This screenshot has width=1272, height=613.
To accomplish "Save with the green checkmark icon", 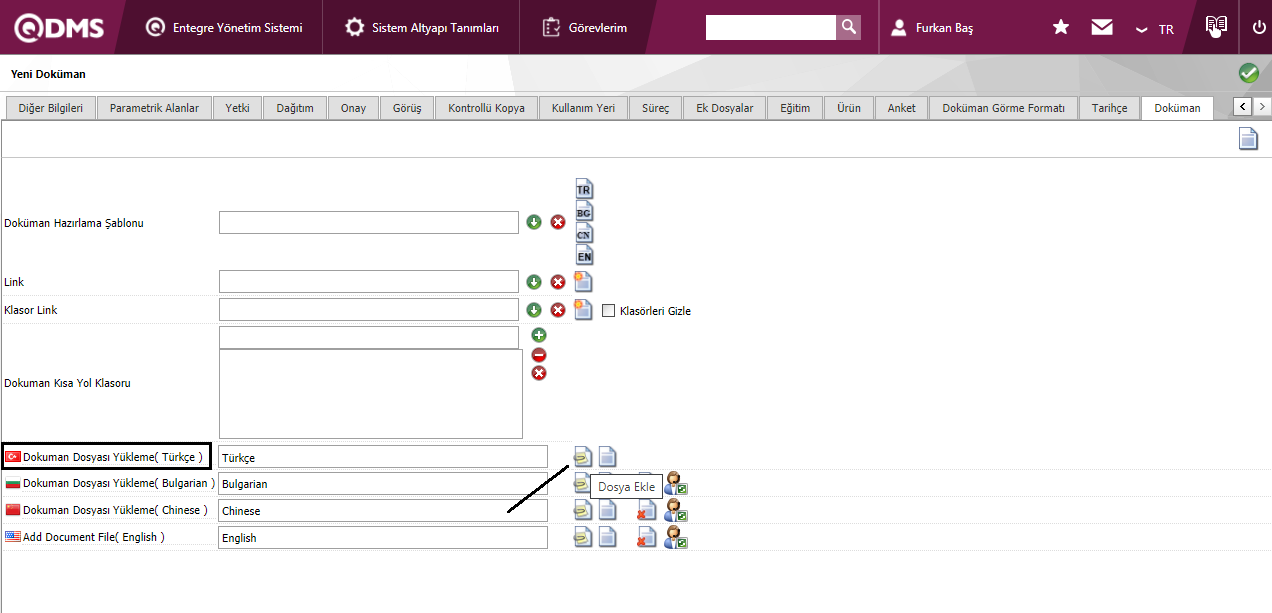I will (1248, 73).
